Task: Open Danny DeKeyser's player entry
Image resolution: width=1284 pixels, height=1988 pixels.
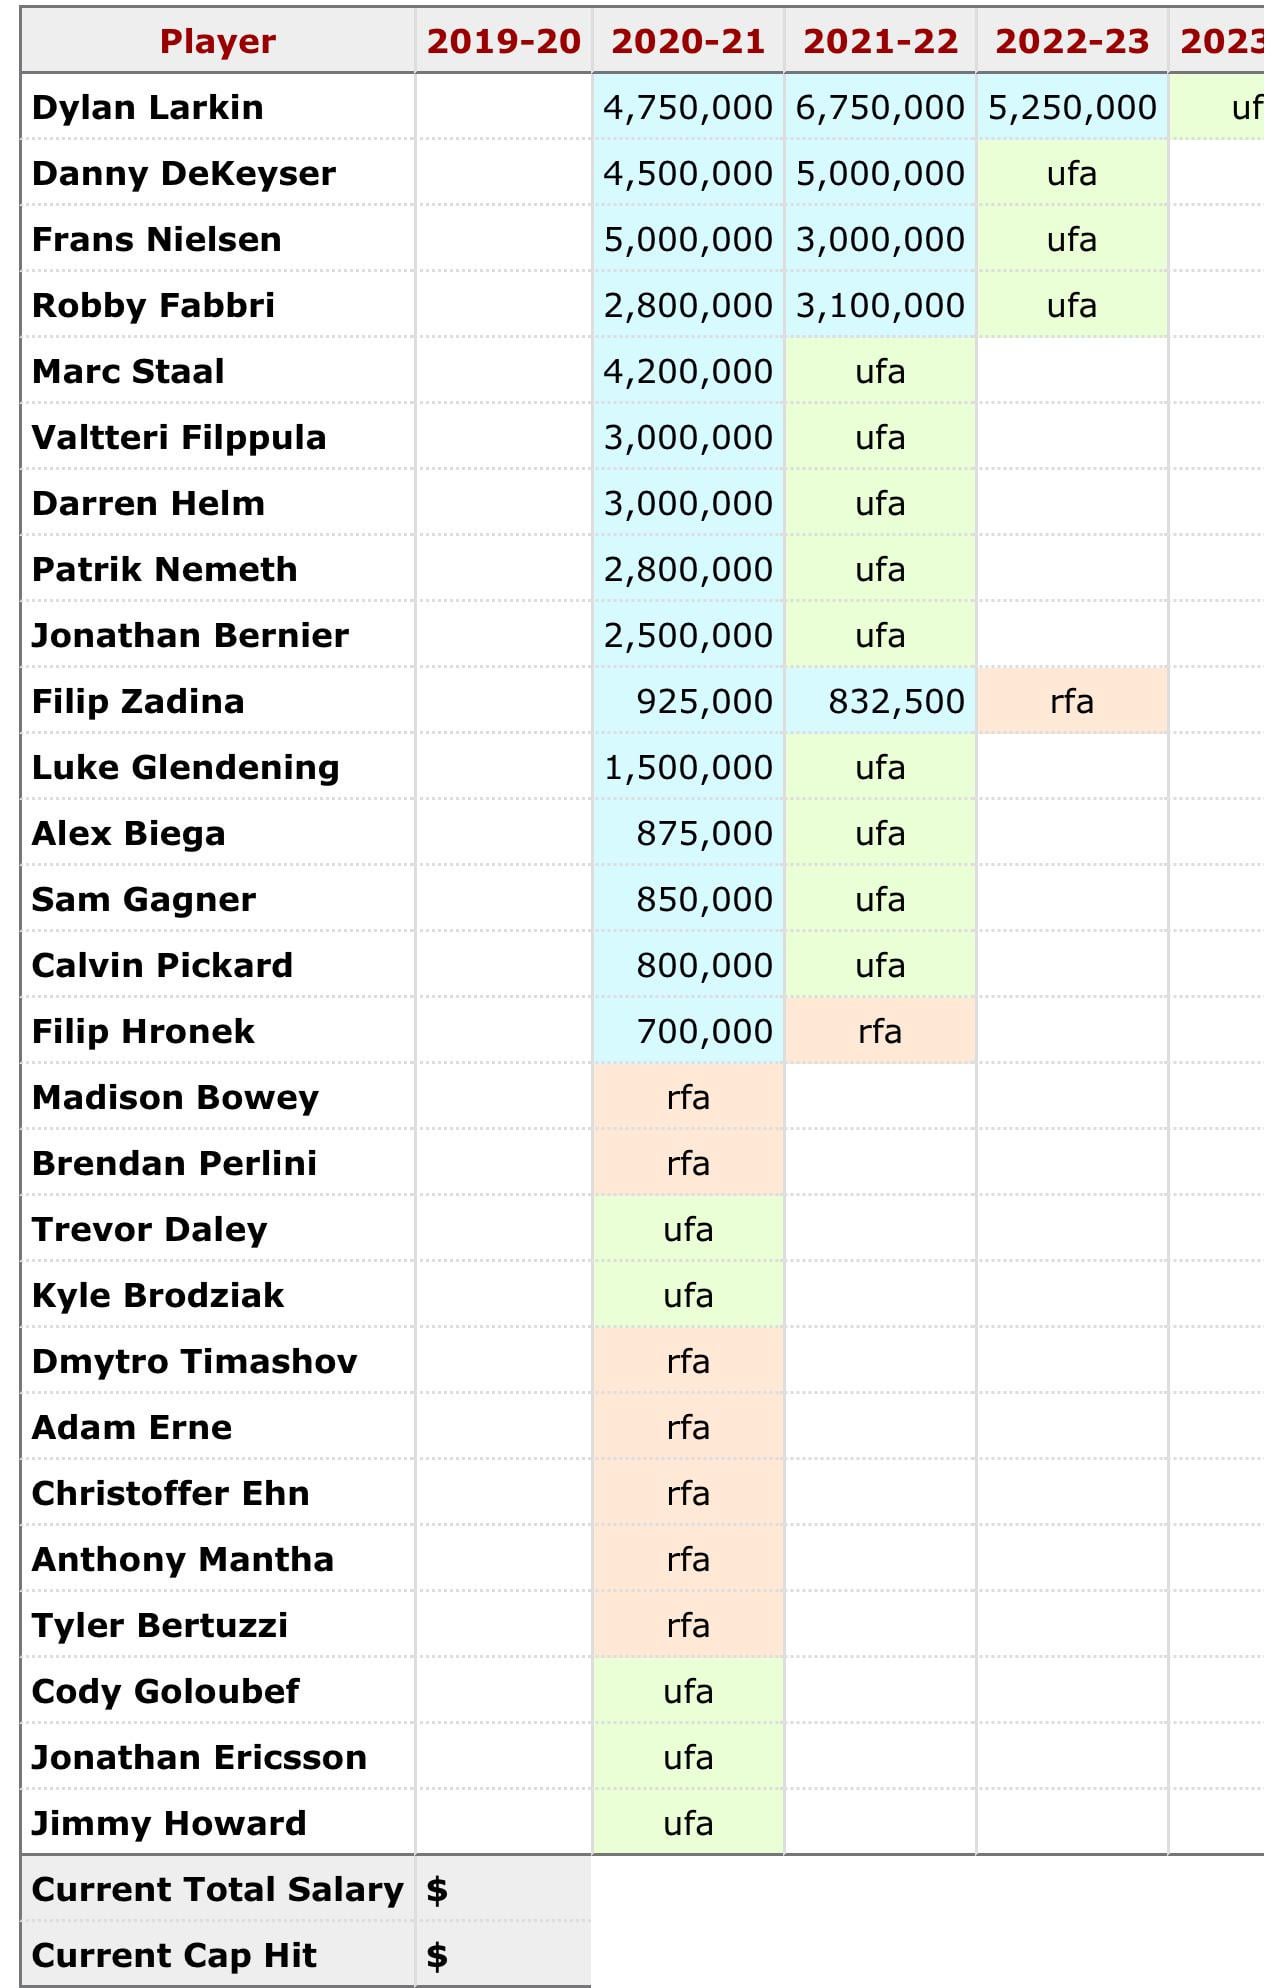Action: 184,173
